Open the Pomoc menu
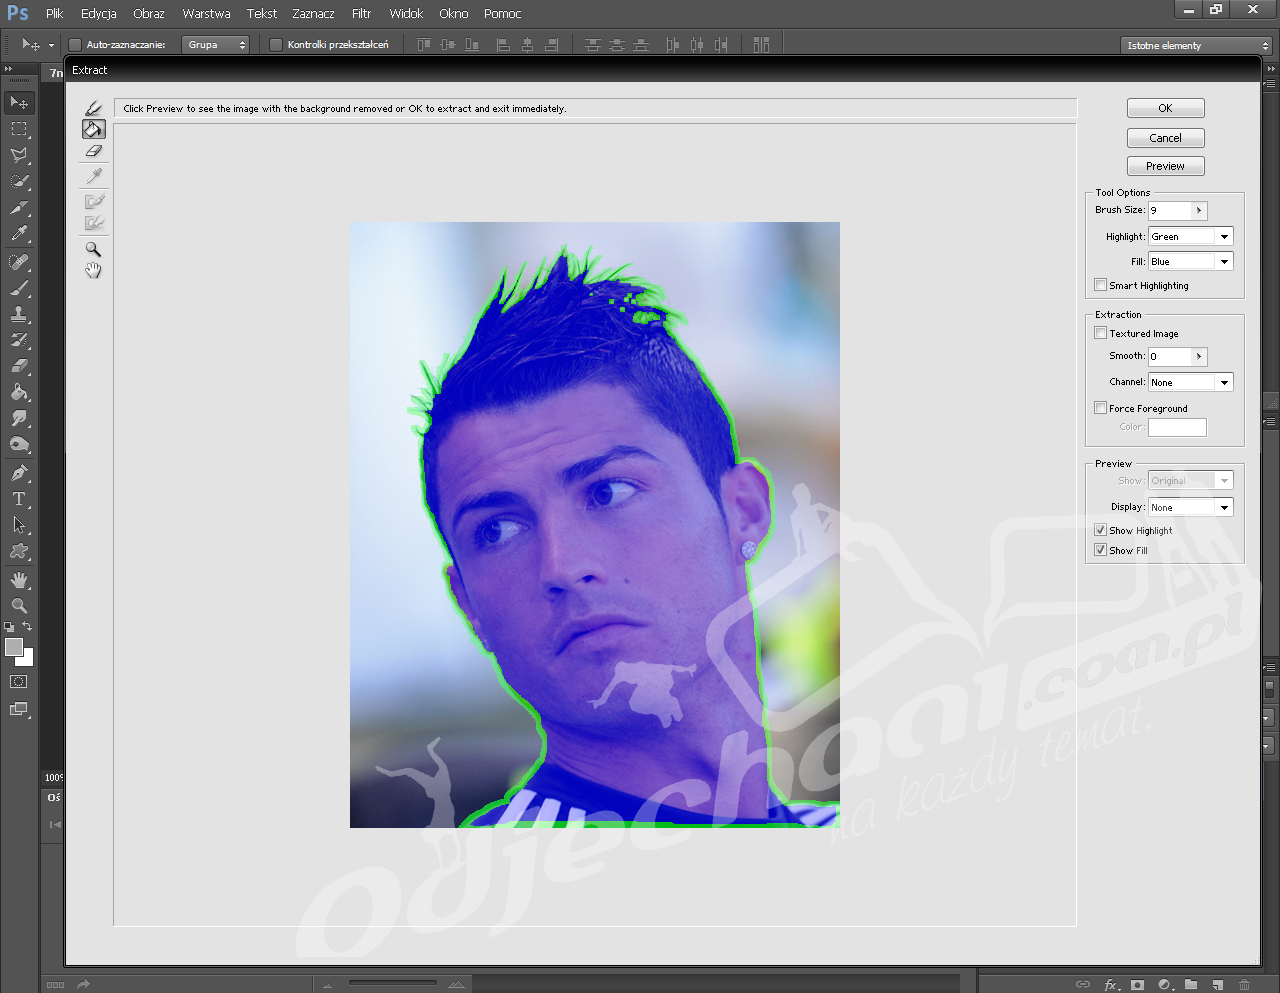1280x993 pixels. (x=502, y=13)
